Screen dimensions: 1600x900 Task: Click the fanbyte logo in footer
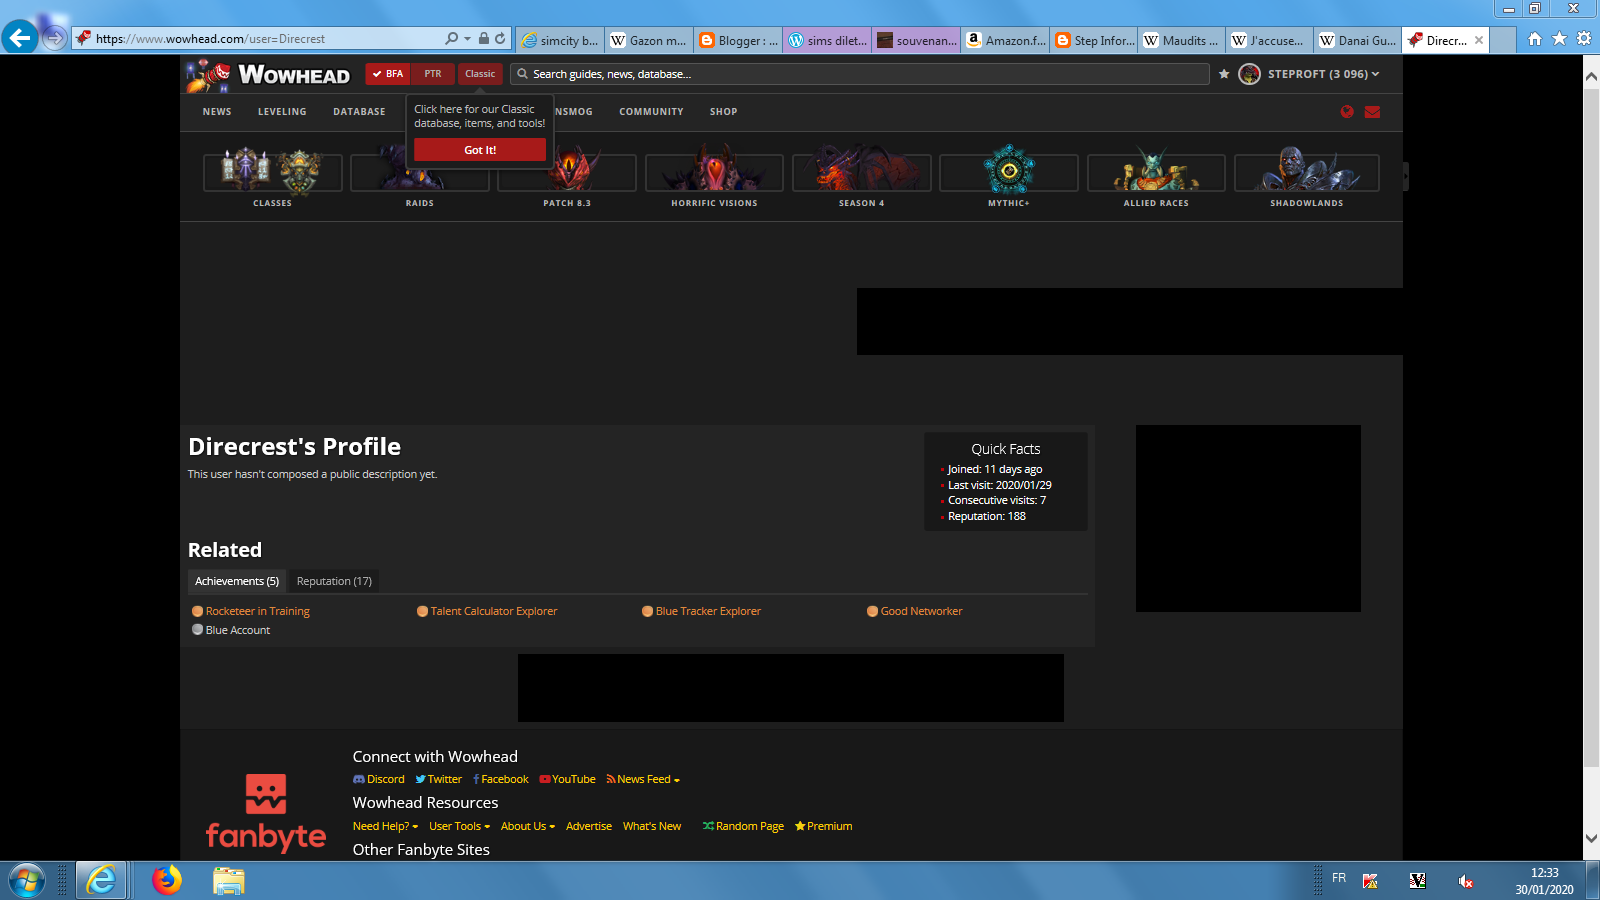[x=266, y=813]
